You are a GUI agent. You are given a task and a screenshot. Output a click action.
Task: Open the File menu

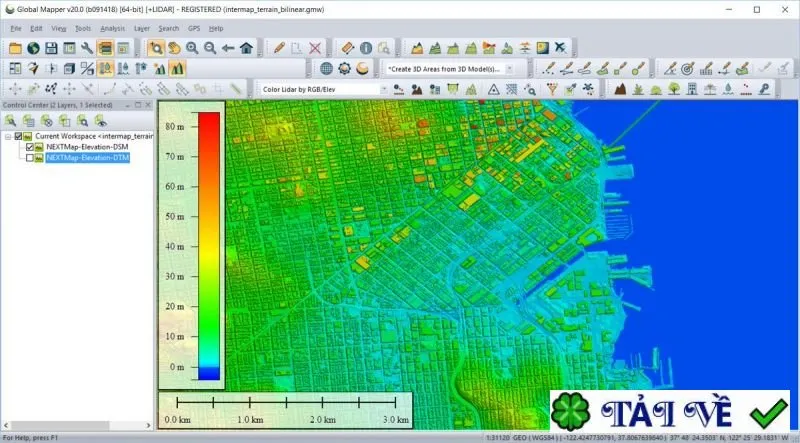[16, 29]
